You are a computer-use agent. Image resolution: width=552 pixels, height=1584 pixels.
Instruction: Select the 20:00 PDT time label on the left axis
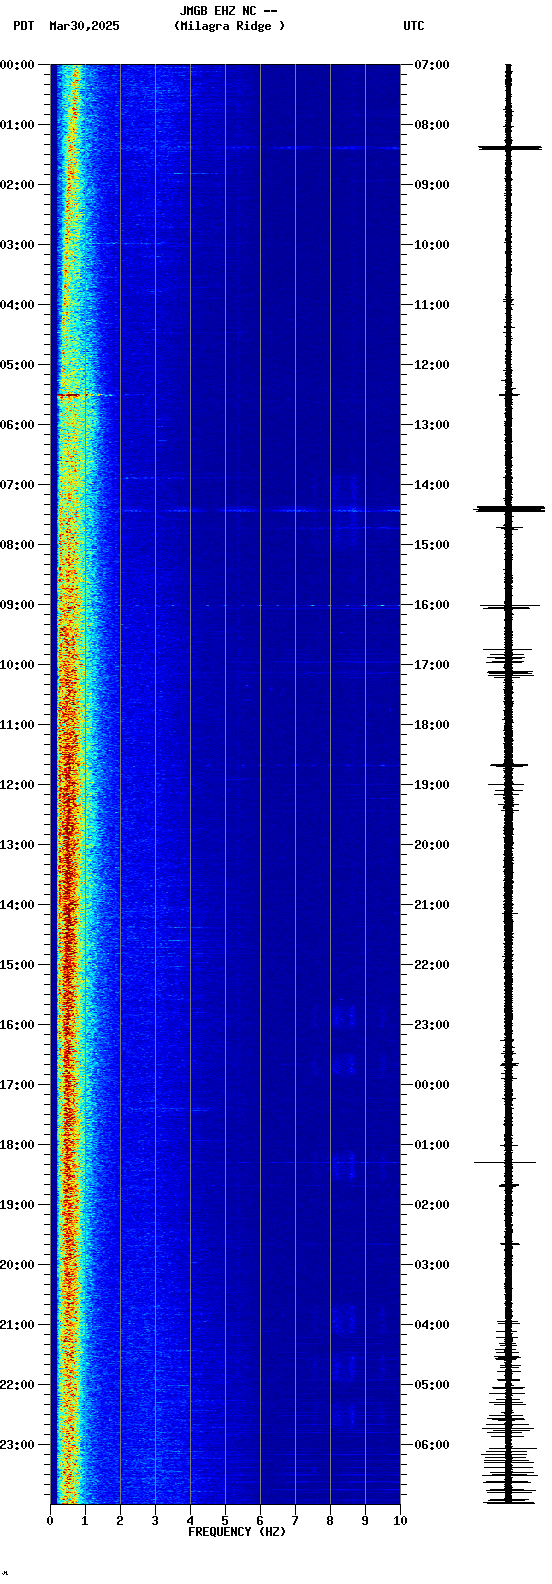17,1265
